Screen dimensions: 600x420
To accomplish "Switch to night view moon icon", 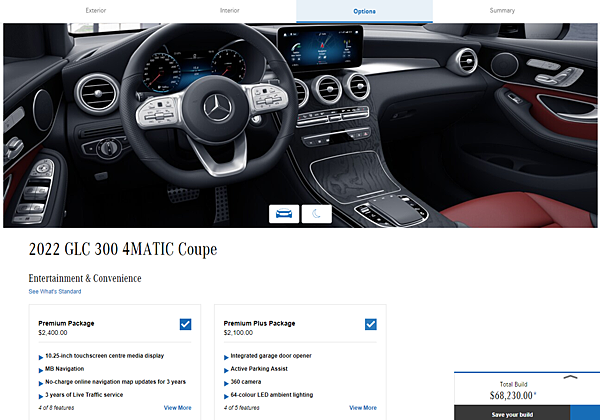I will pos(316,214).
